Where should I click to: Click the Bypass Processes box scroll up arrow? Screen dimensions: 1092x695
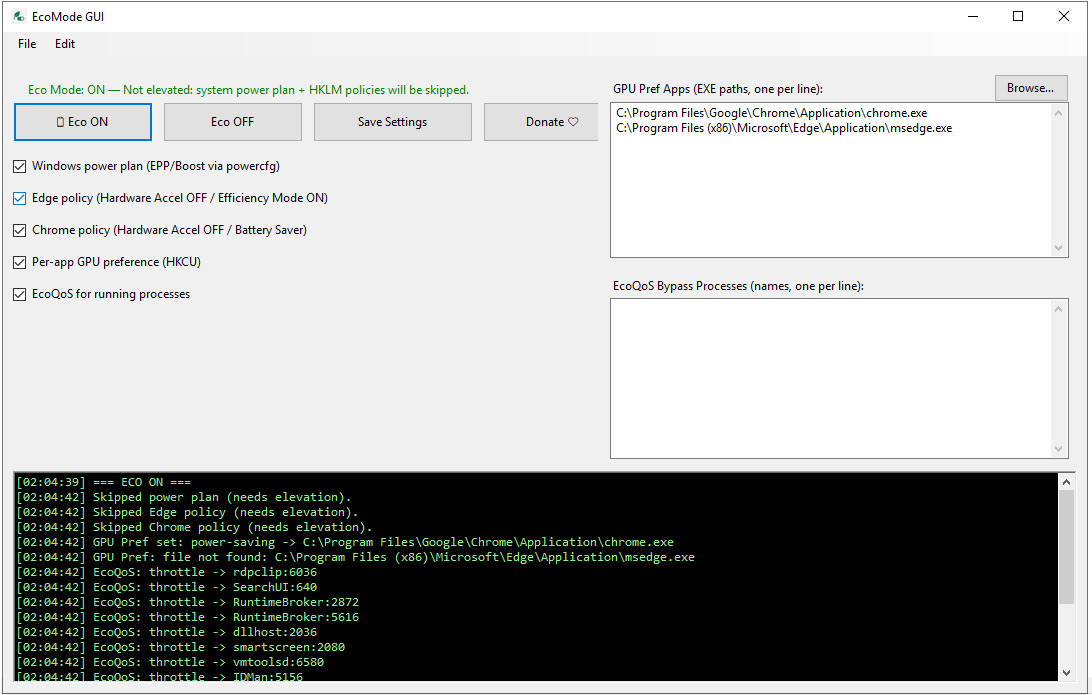(1059, 309)
